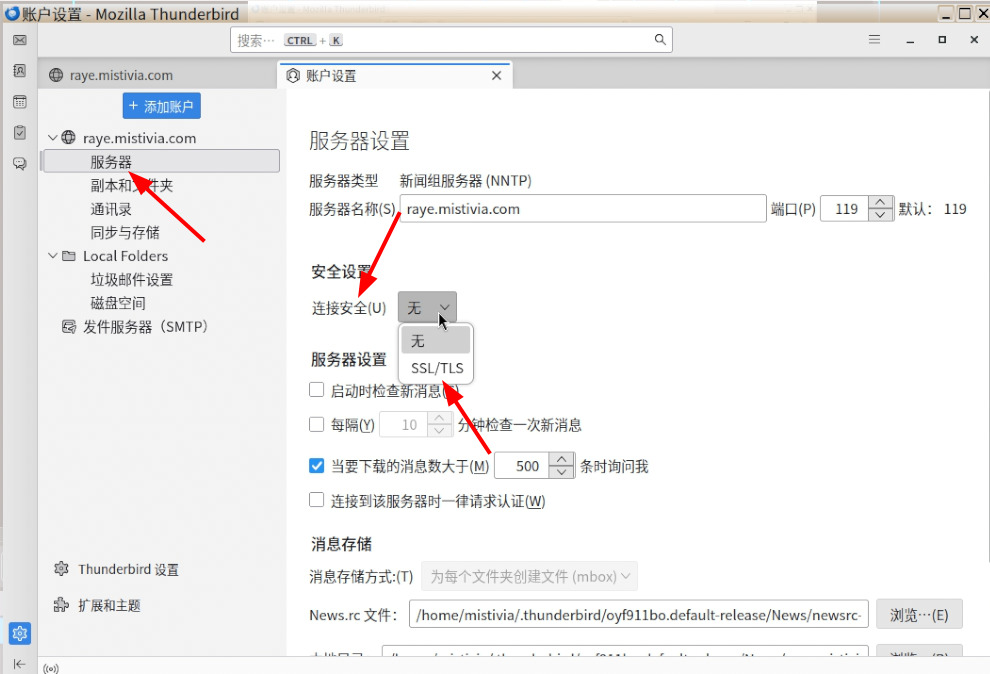Click the 服务器名称 input field
Viewport: 990px width, 674px height.
(x=583, y=208)
